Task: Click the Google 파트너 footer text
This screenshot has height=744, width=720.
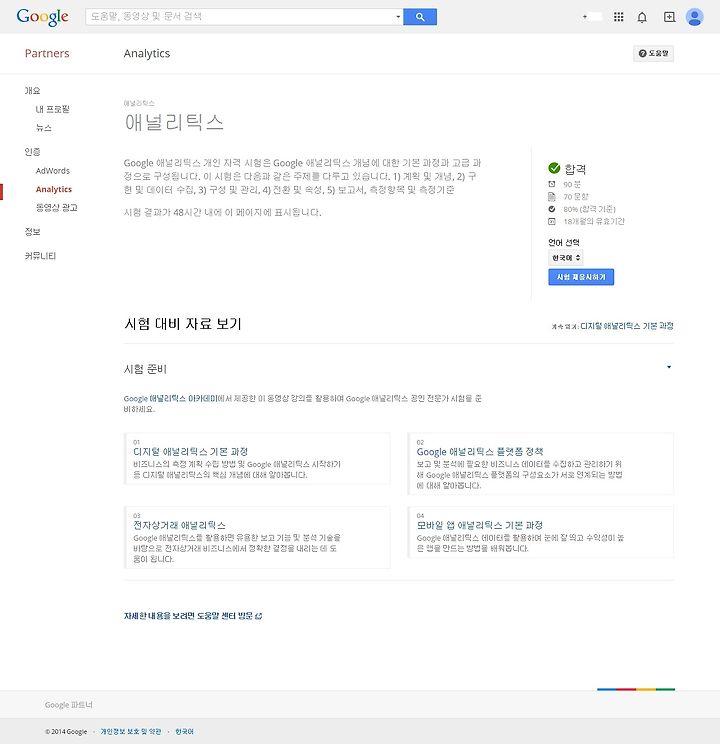Action: coord(69,705)
